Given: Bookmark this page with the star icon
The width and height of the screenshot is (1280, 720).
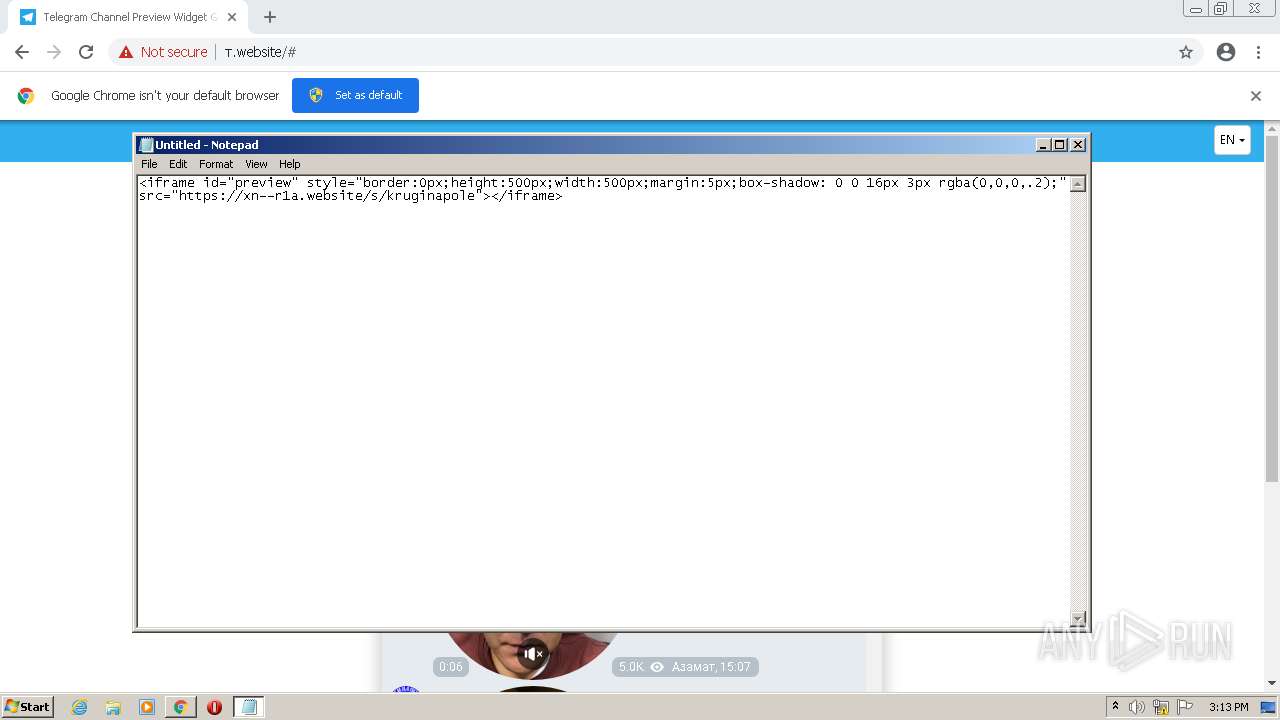Looking at the screenshot, I should pyautogui.click(x=1186, y=52).
